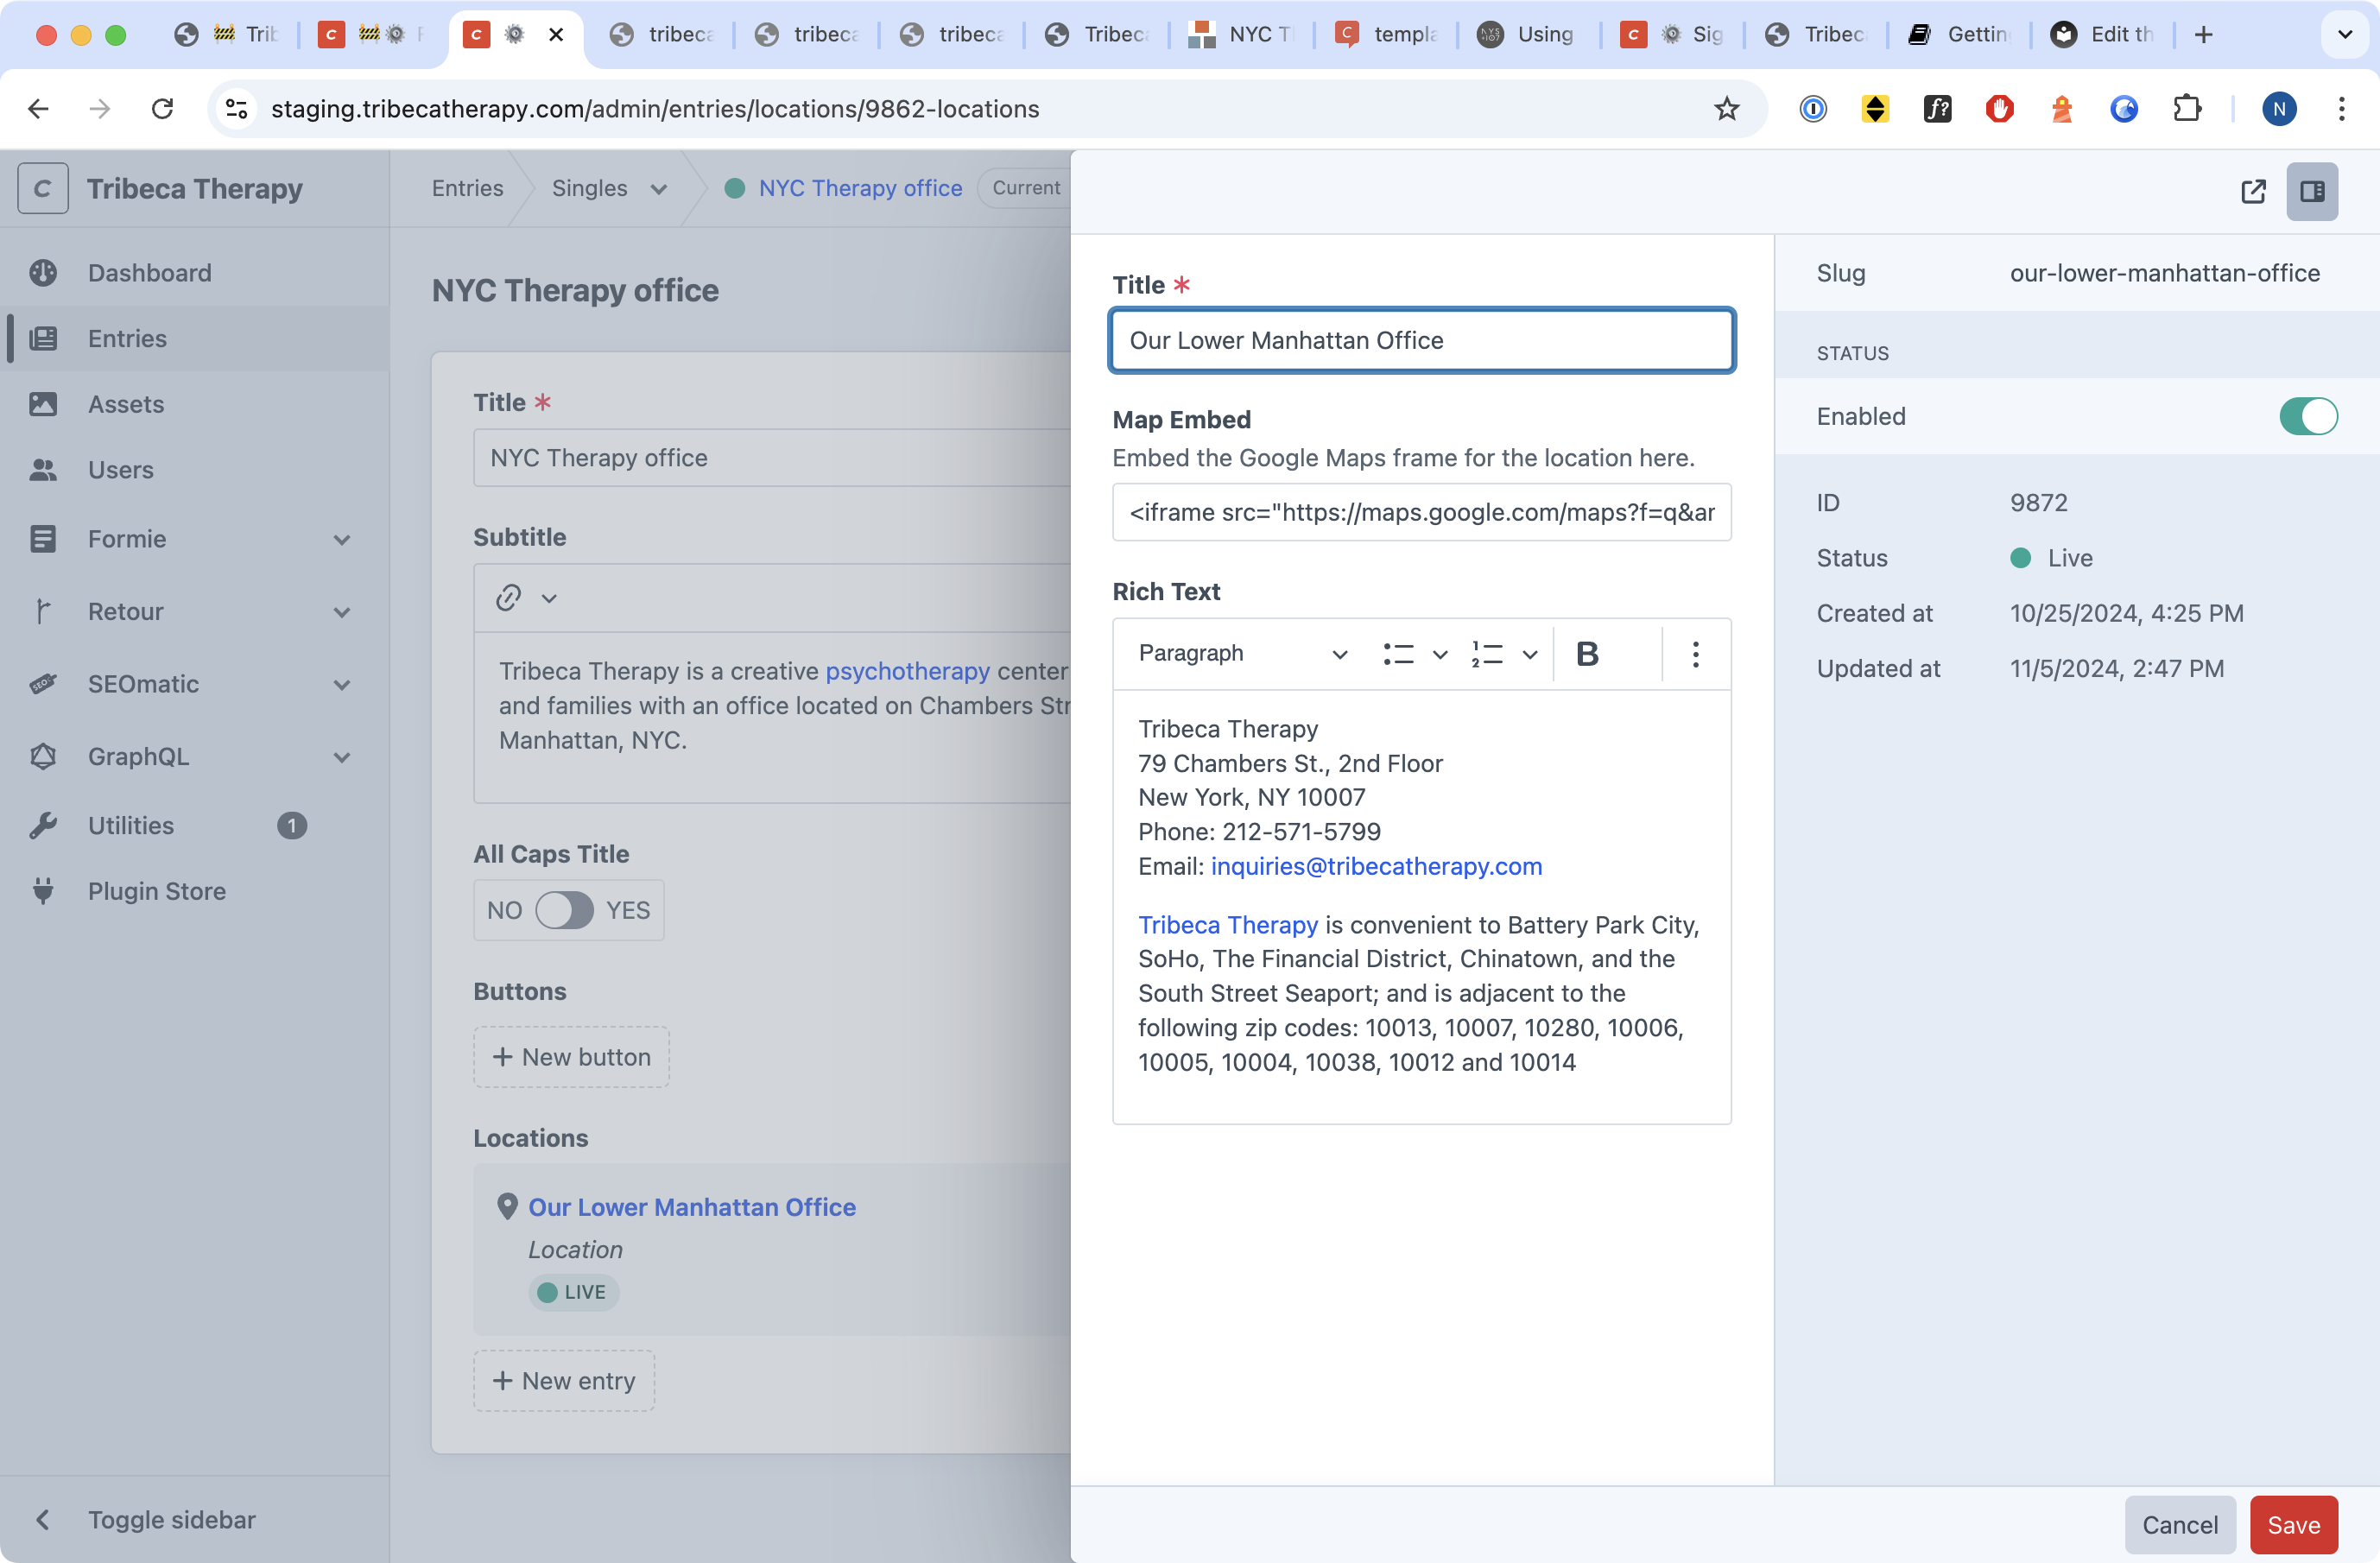Click the Tribeca Therapy C logo

(x=43, y=189)
